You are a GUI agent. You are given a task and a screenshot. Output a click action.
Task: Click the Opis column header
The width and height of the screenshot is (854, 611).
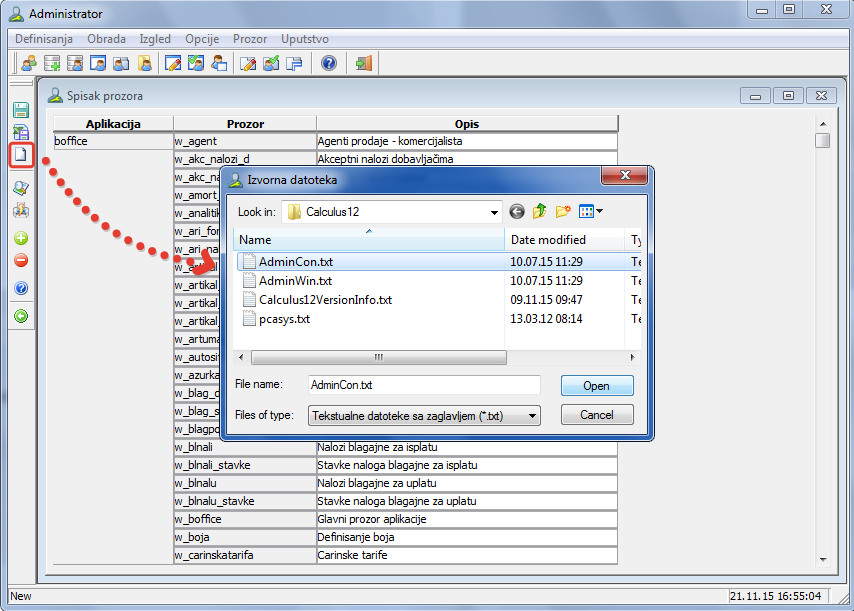coord(467,124)
